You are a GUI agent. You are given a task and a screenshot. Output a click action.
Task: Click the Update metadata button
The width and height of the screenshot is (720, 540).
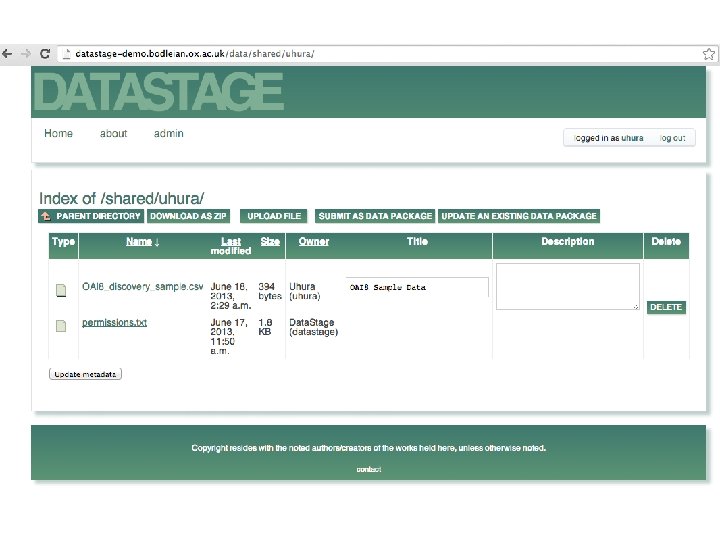click(x=85, y=374)
